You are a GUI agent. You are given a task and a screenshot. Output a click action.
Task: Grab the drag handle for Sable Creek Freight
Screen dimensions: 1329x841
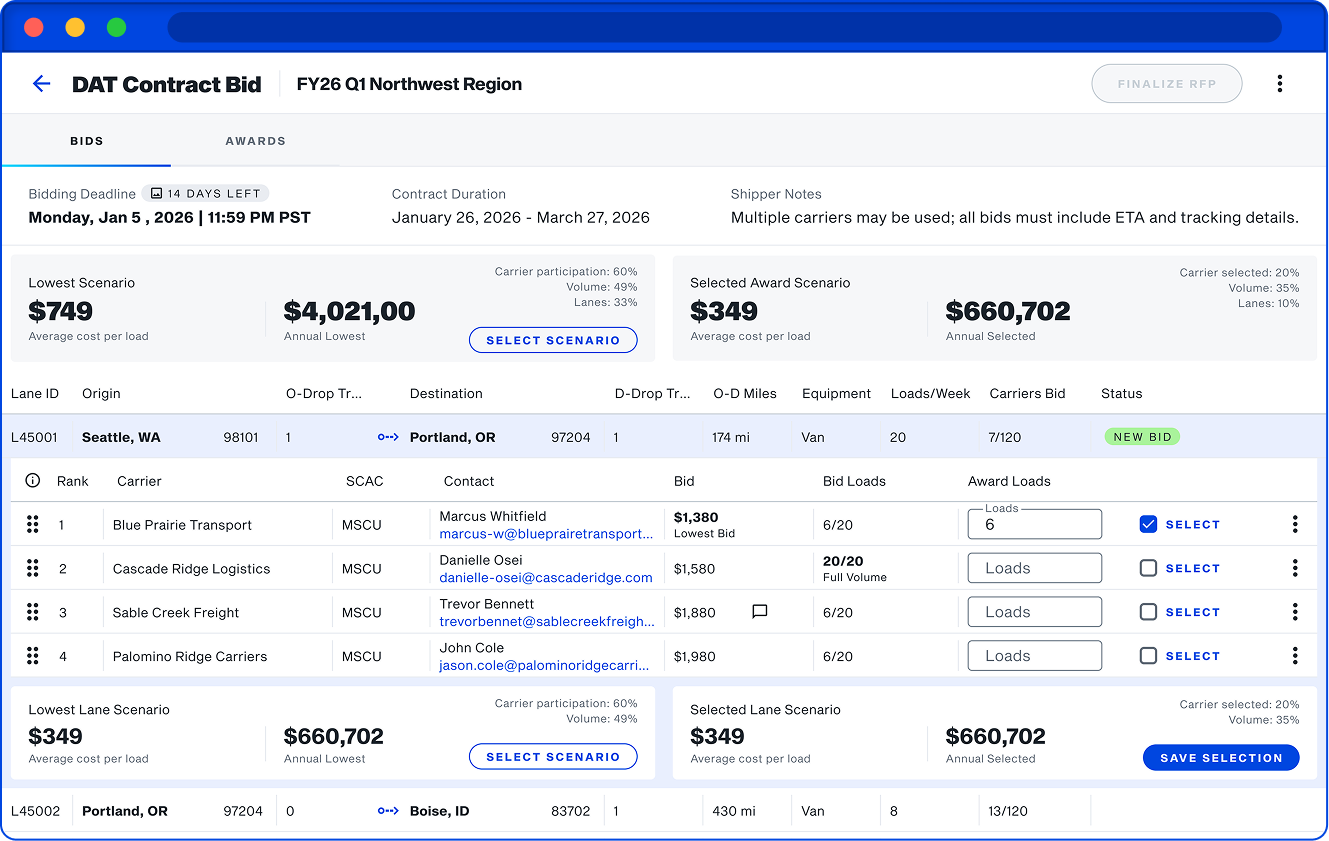(x=32, y=612)
